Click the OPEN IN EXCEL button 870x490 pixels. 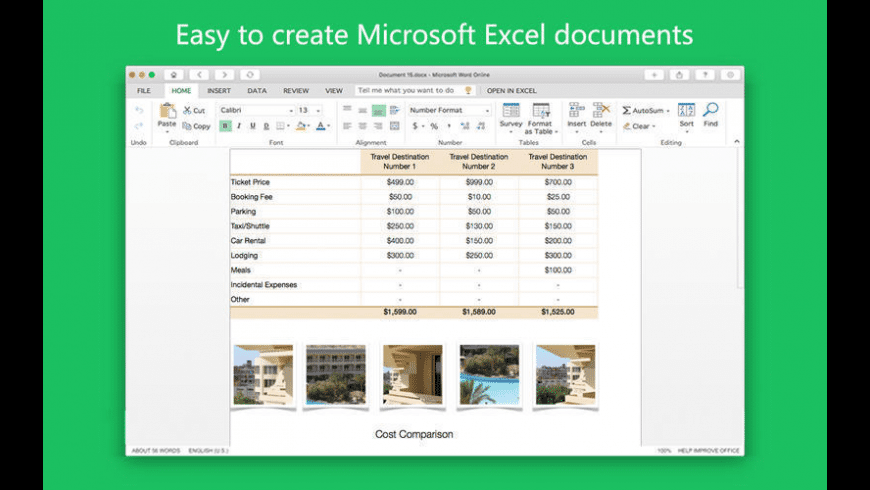[511, 91]
